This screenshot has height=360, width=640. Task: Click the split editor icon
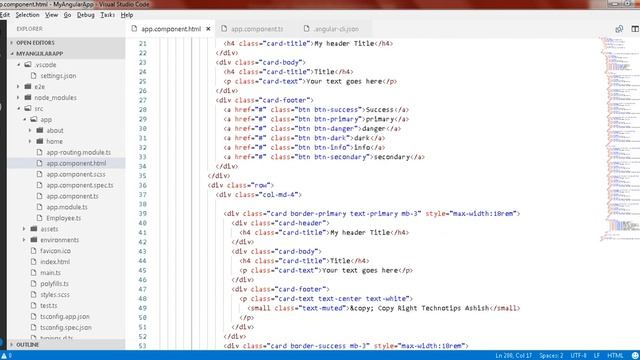coord(635,29)
